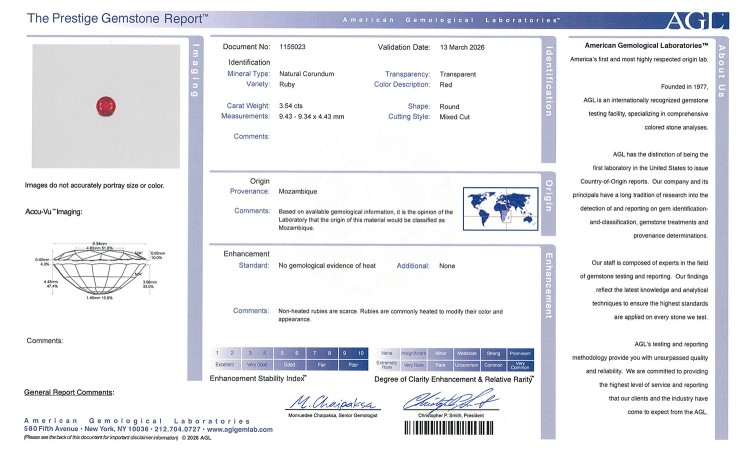Screen dimensions: 750x455
Task: Click the world map origin image
Action: [500, 209]
